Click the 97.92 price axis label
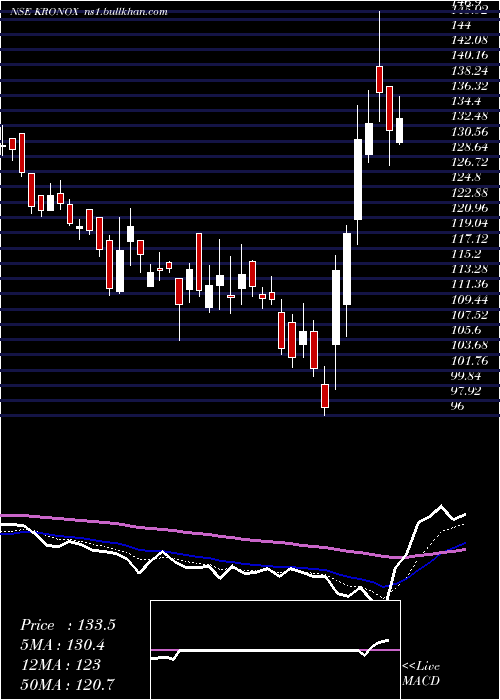Screen dimensions: 500x700 (468, 391)
